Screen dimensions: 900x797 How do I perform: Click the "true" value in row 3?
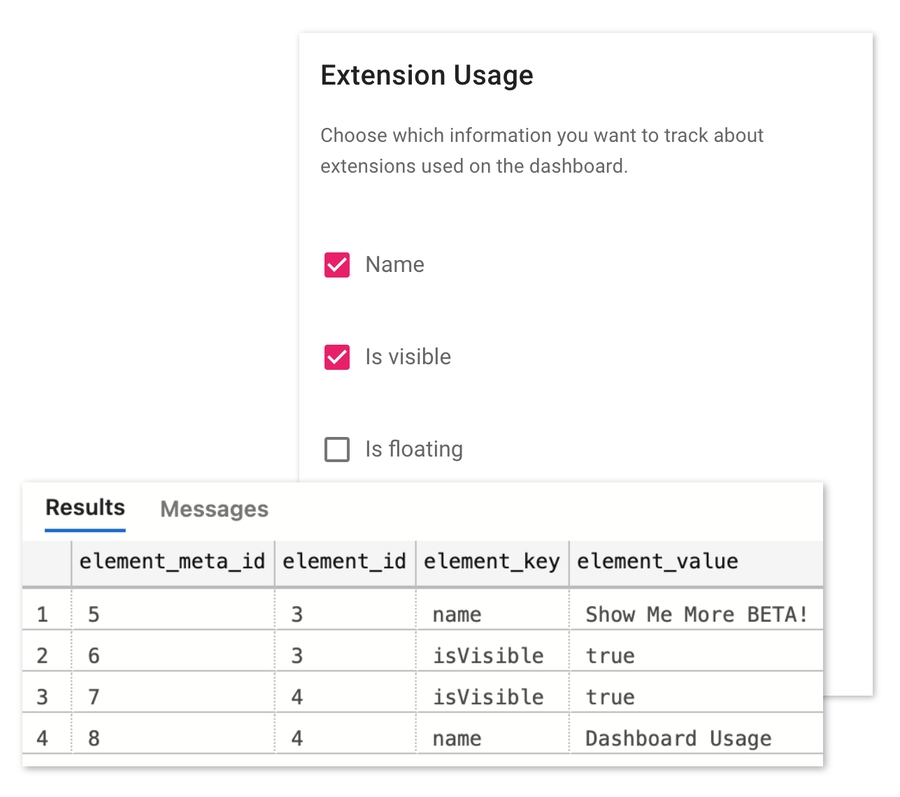tap(609, 696)
